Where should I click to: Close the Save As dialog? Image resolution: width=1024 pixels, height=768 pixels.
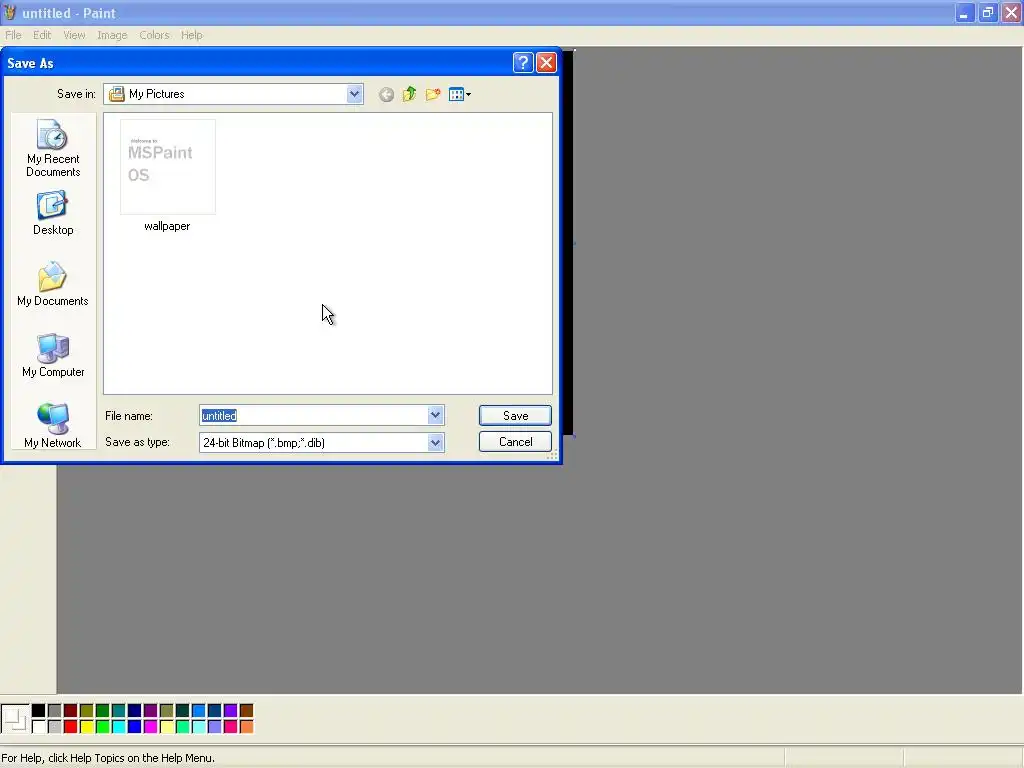(547, 63)
